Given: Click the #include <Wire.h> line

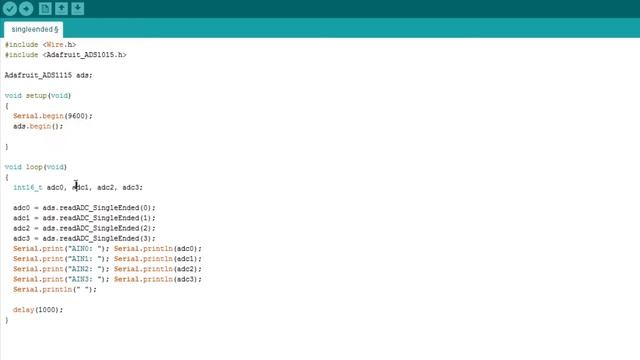Looking at the screenshot, I should [40, 44].
